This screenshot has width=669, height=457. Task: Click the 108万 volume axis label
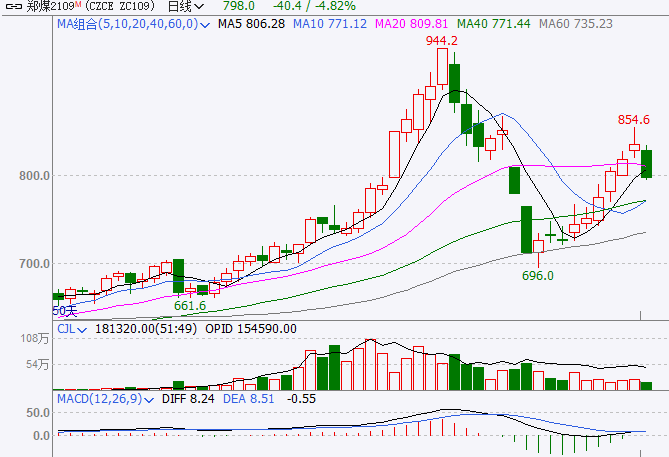point(35,339)
